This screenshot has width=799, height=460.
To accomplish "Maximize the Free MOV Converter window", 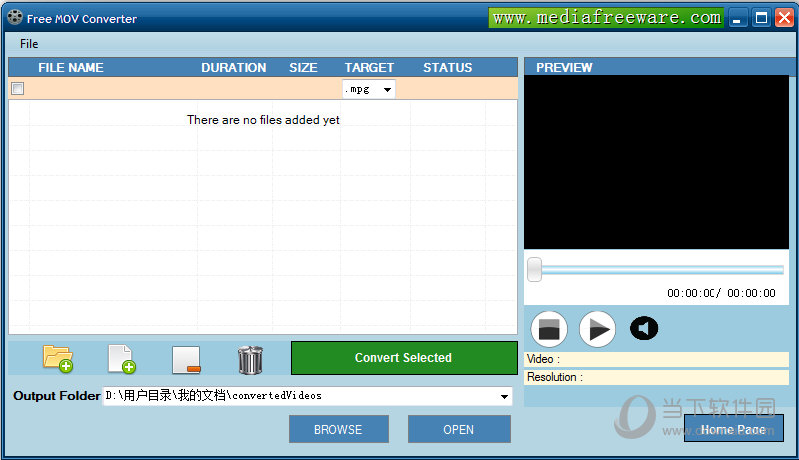I will (x=761, y=18).
